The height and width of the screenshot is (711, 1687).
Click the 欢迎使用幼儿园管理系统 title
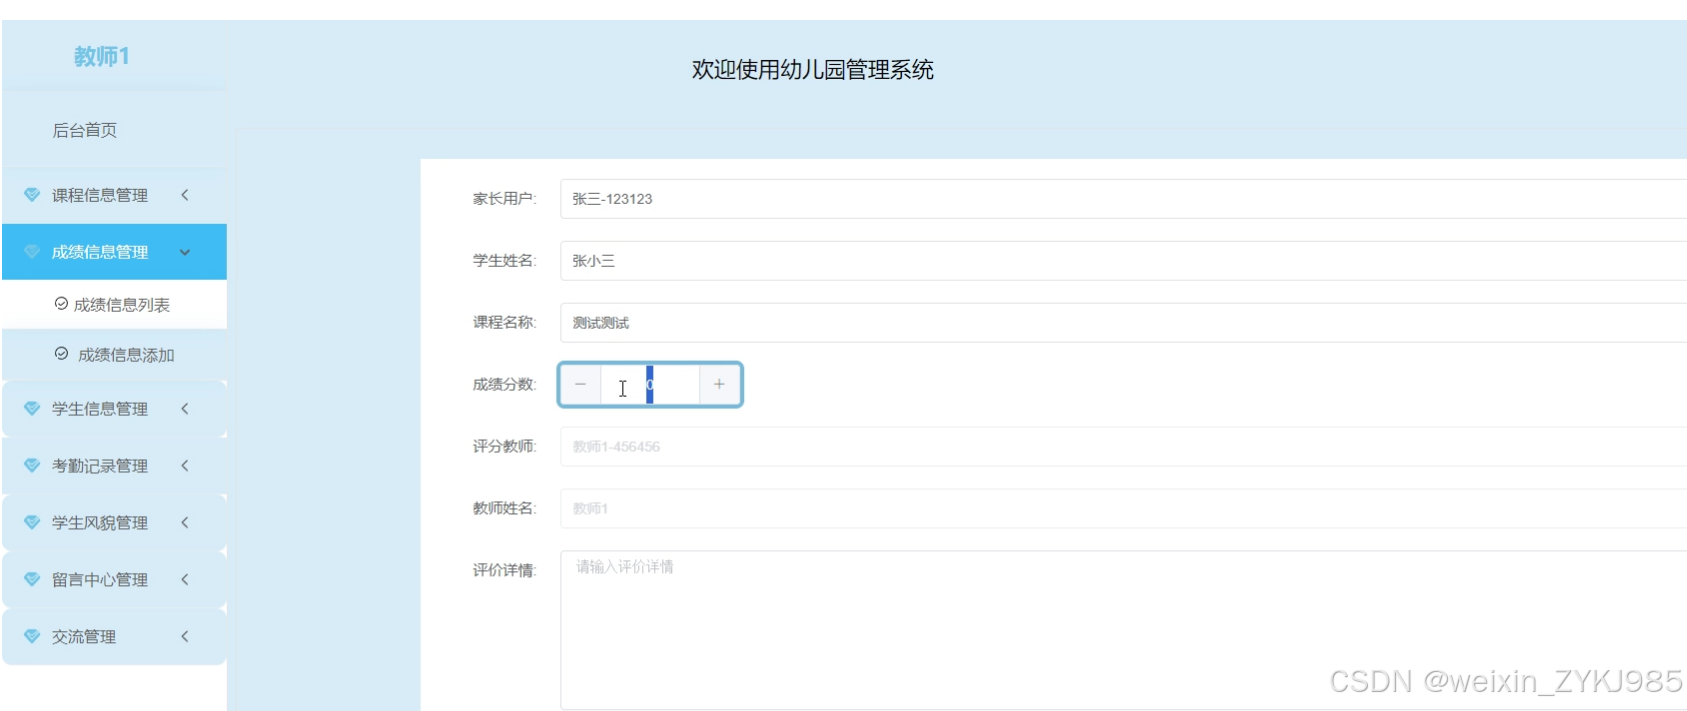[813, 70]
